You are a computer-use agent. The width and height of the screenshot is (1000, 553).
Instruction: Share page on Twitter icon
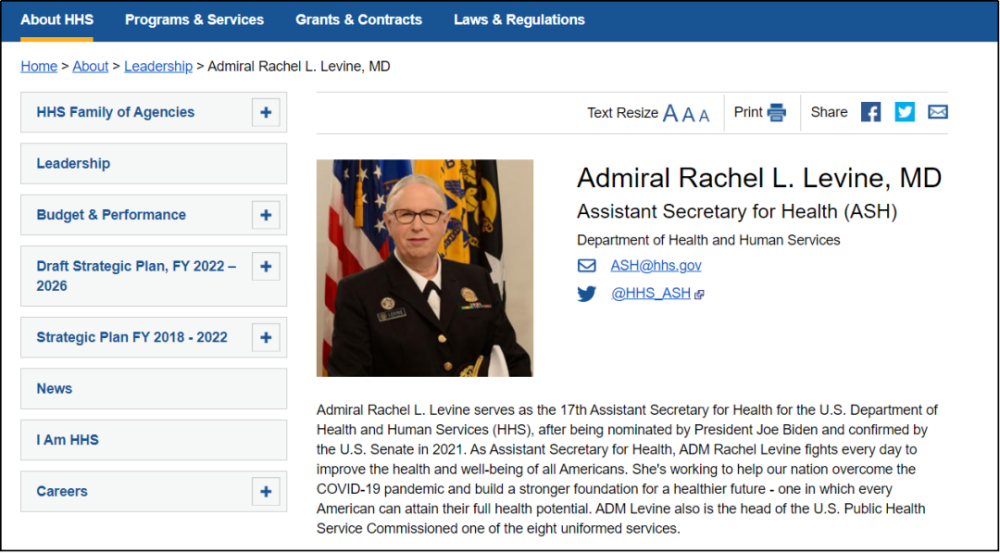pos(904,112)
